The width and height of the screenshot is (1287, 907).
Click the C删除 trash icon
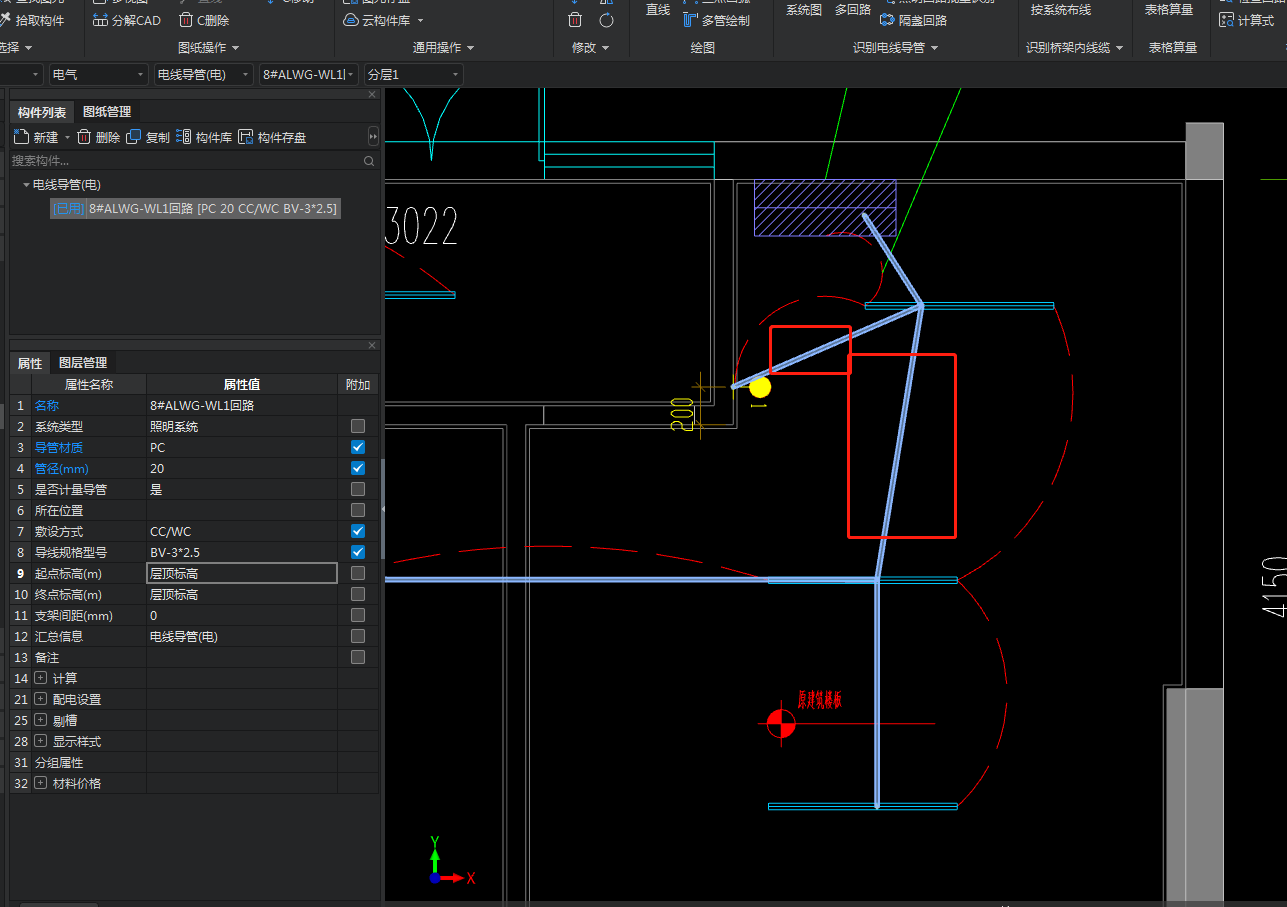click(186, 20)
